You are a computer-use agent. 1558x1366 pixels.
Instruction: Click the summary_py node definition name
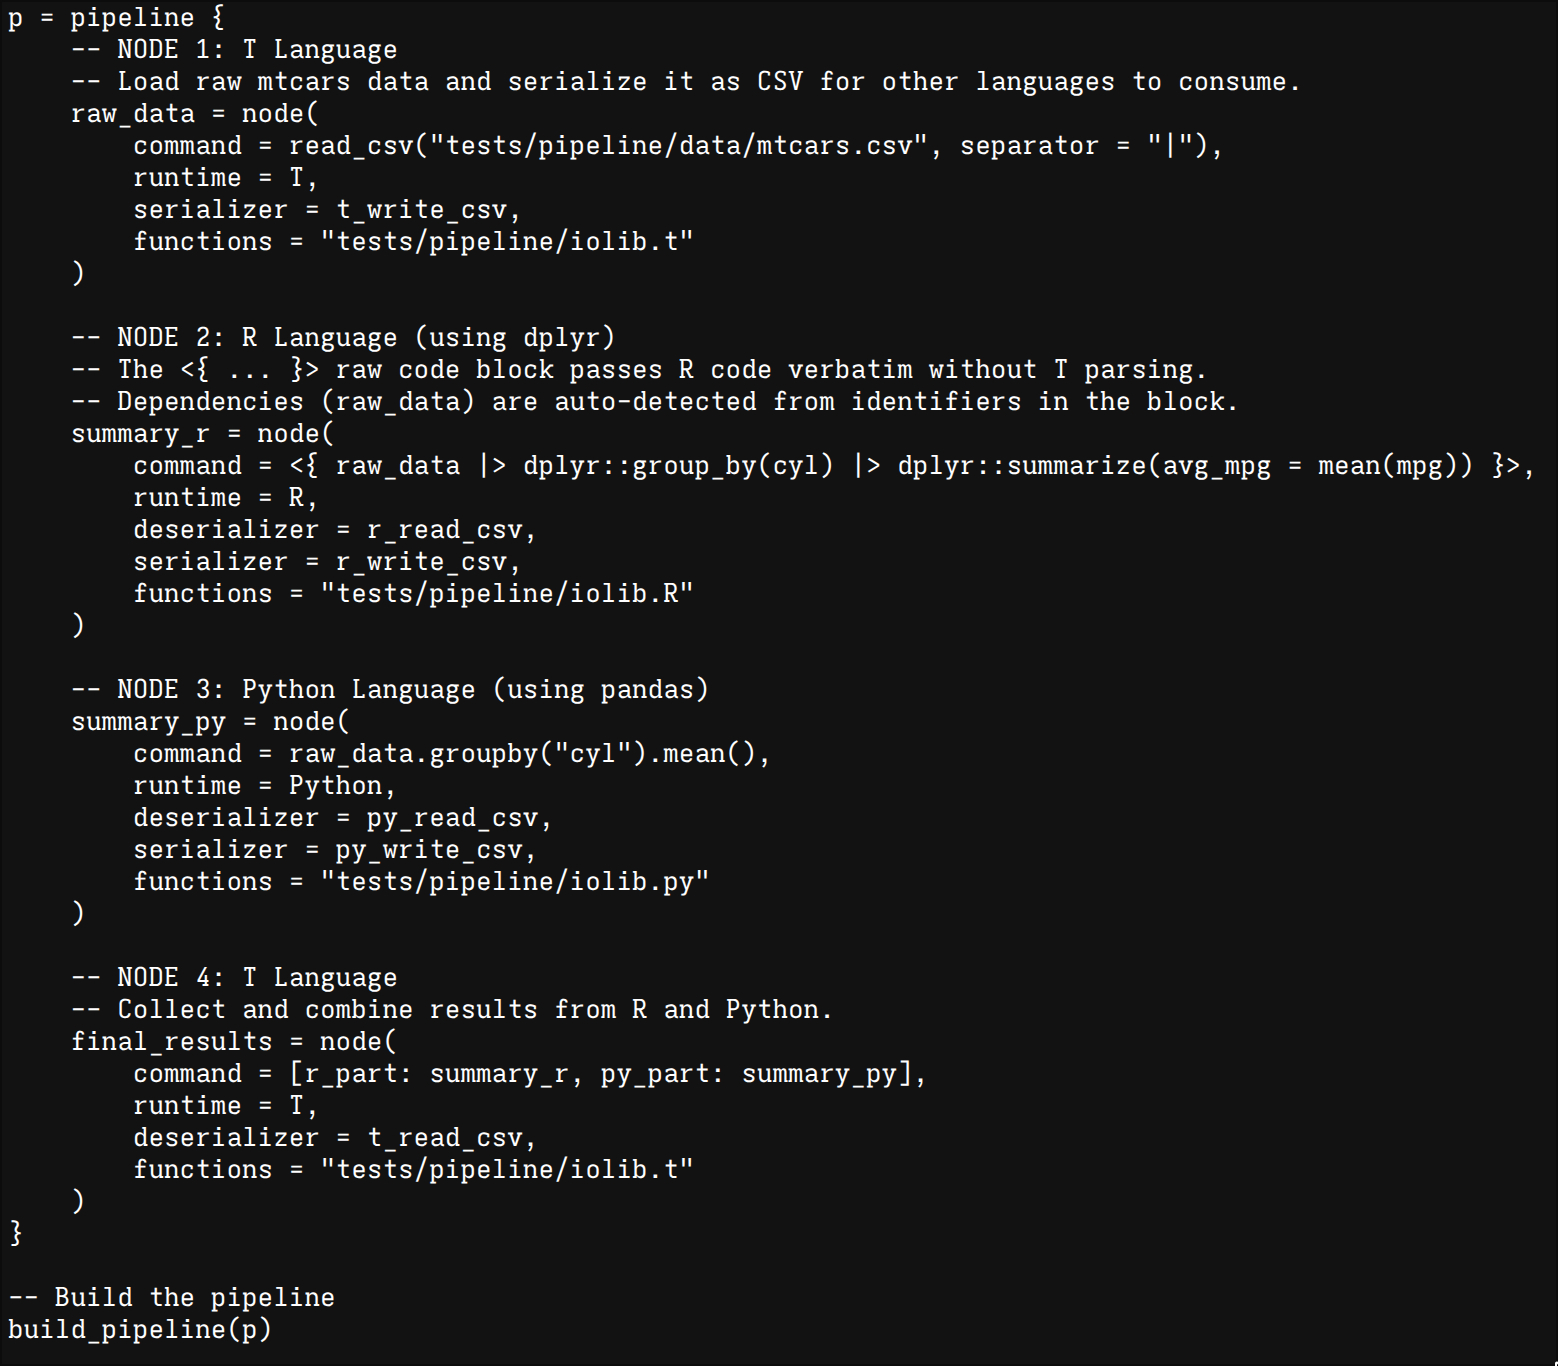click(x=148, y=722)
